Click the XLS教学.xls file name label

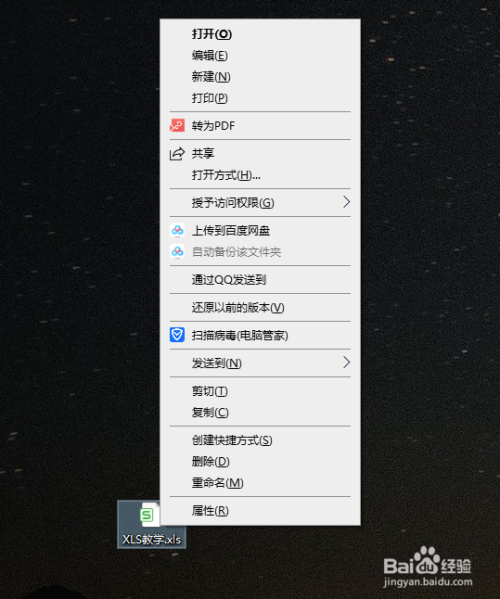click(152, 539)
